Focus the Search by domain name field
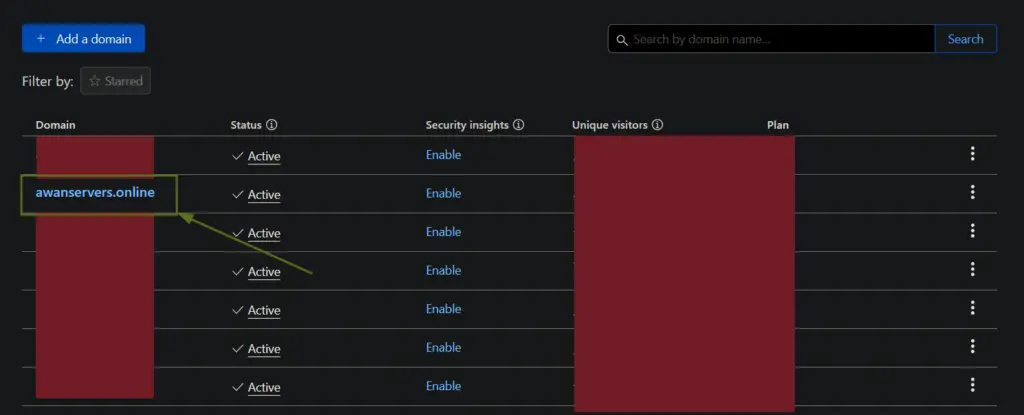Viewport: 1024px width, 415px height. [x=771, y=39]
